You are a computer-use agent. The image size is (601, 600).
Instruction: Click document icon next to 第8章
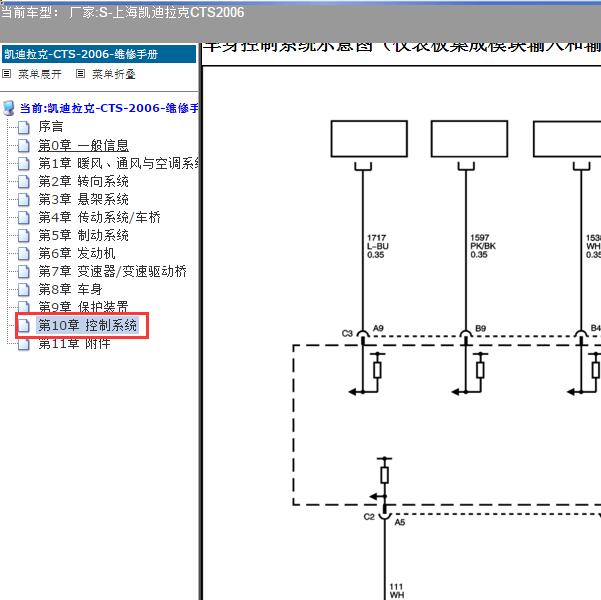pyautogui.click(x=24, y=290)
